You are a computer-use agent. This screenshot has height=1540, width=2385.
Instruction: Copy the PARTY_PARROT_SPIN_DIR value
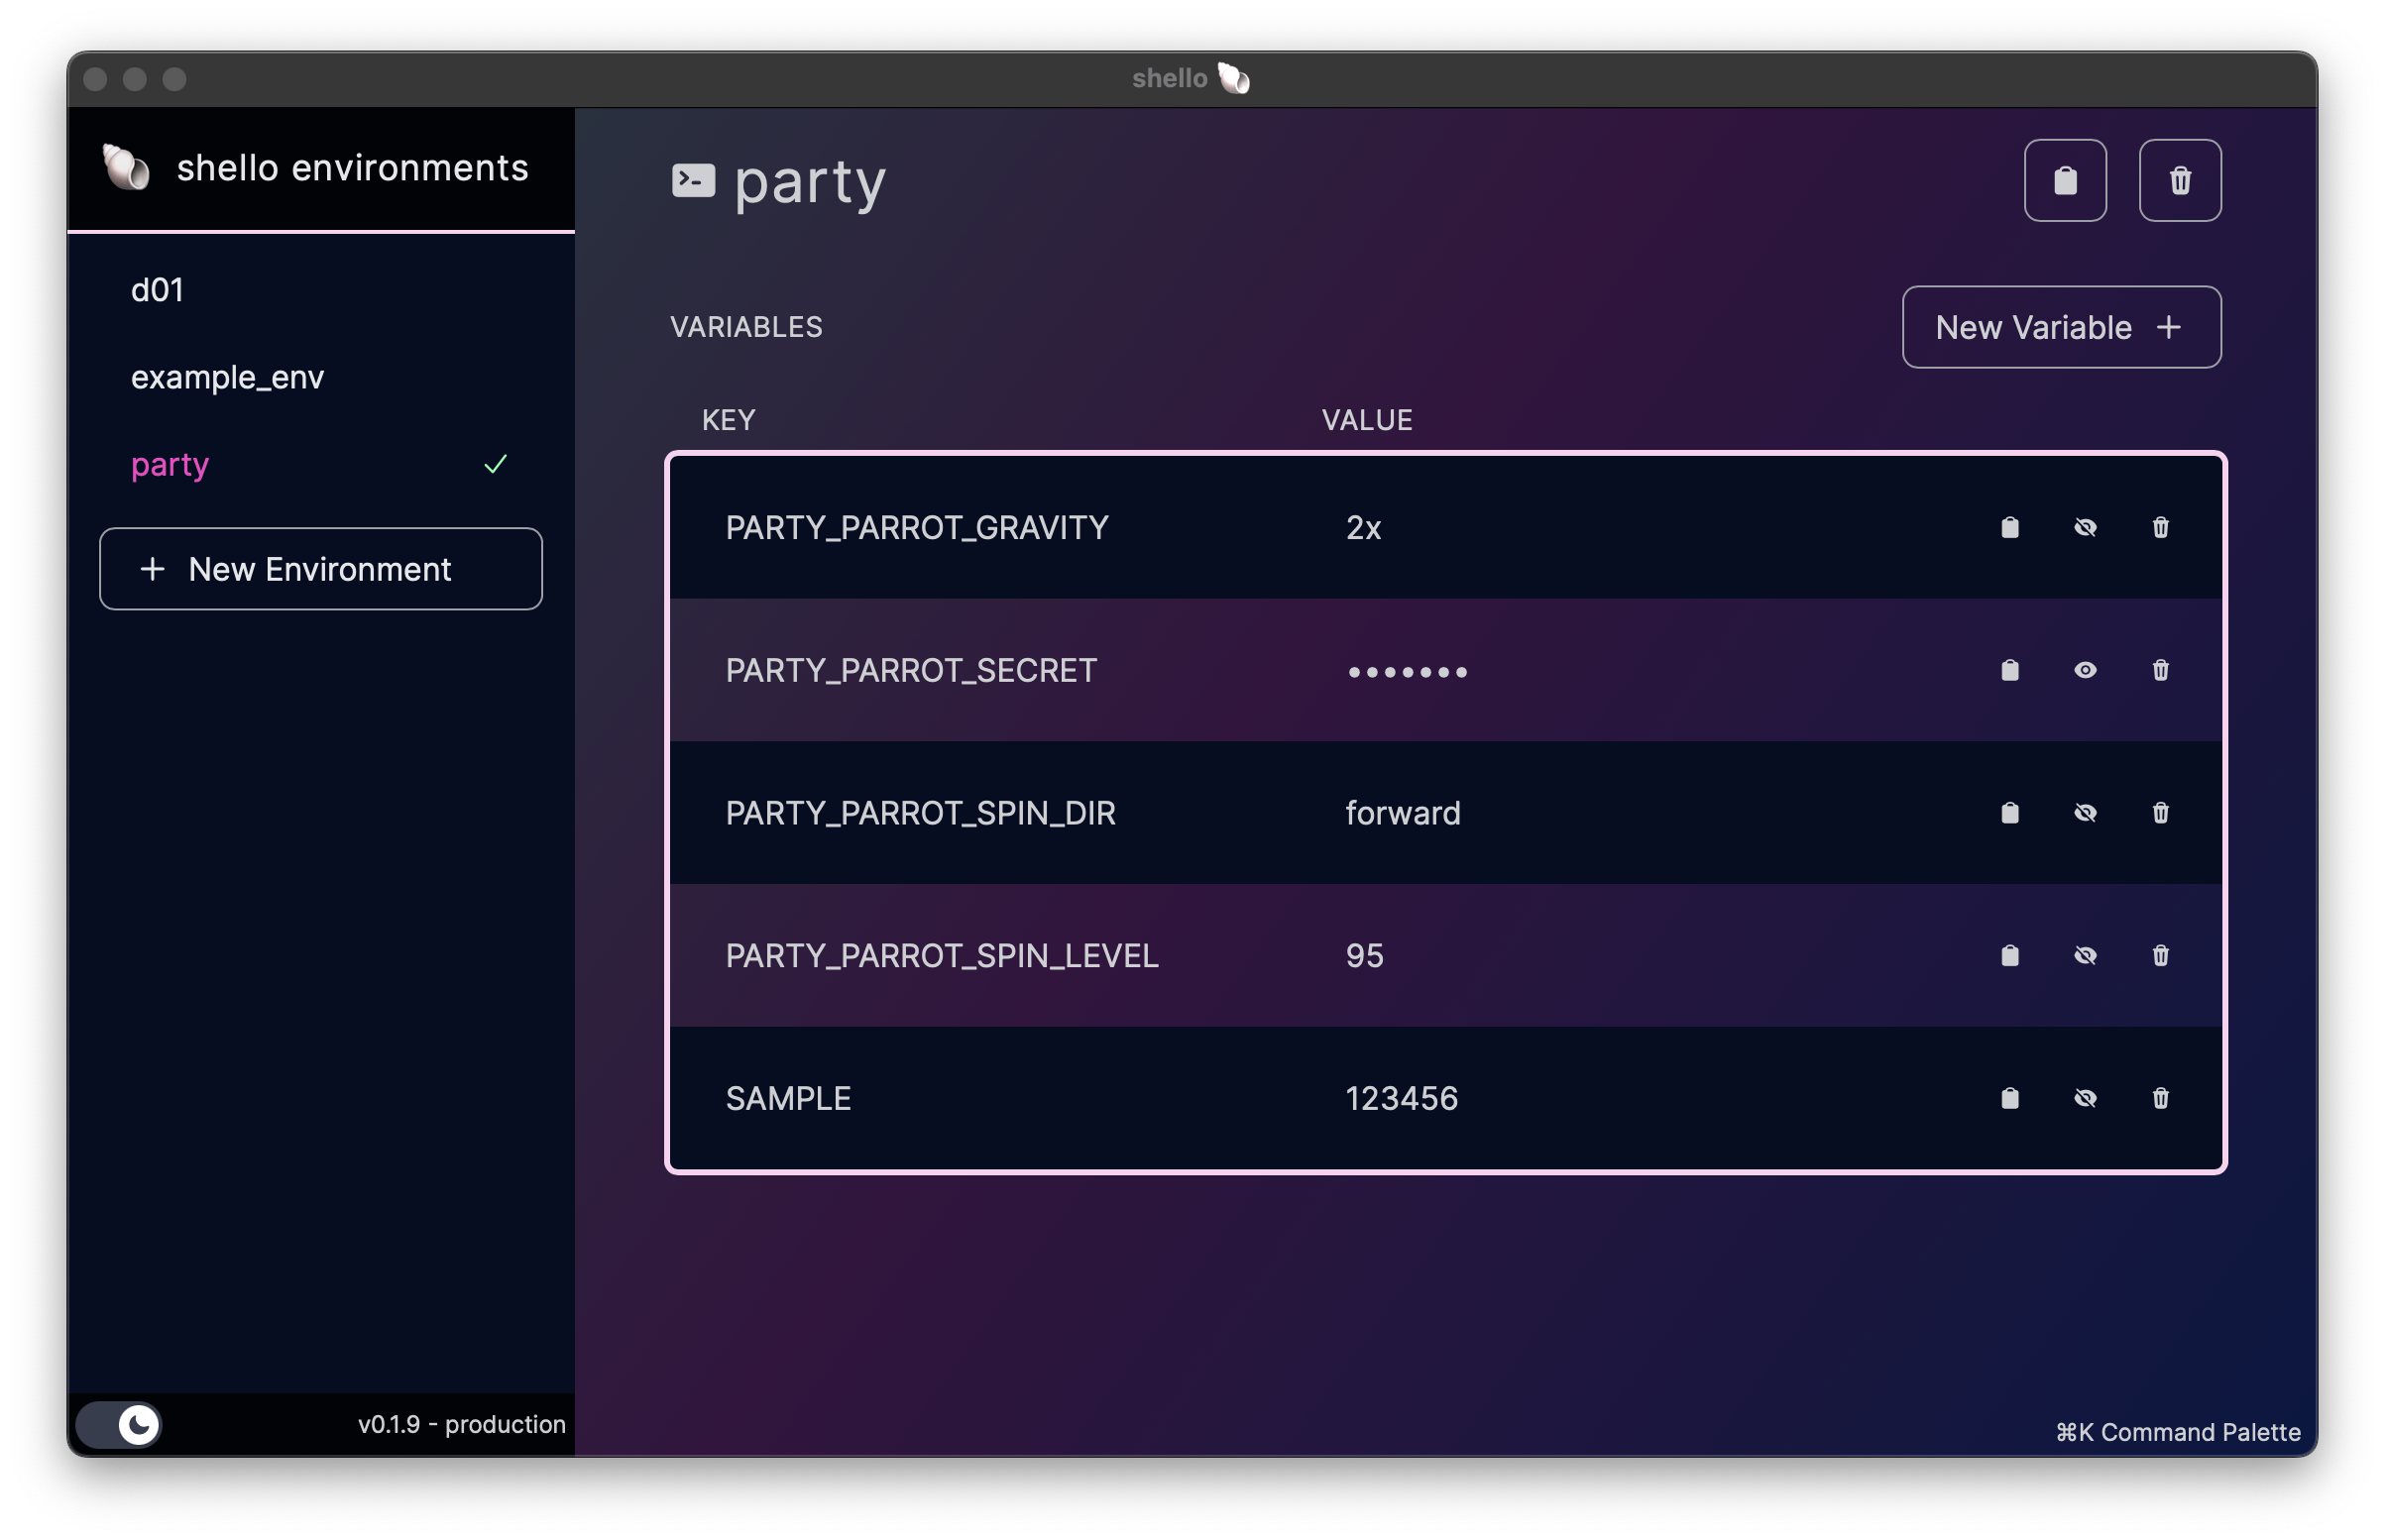pyautogui.click(x=2010, y=813)
